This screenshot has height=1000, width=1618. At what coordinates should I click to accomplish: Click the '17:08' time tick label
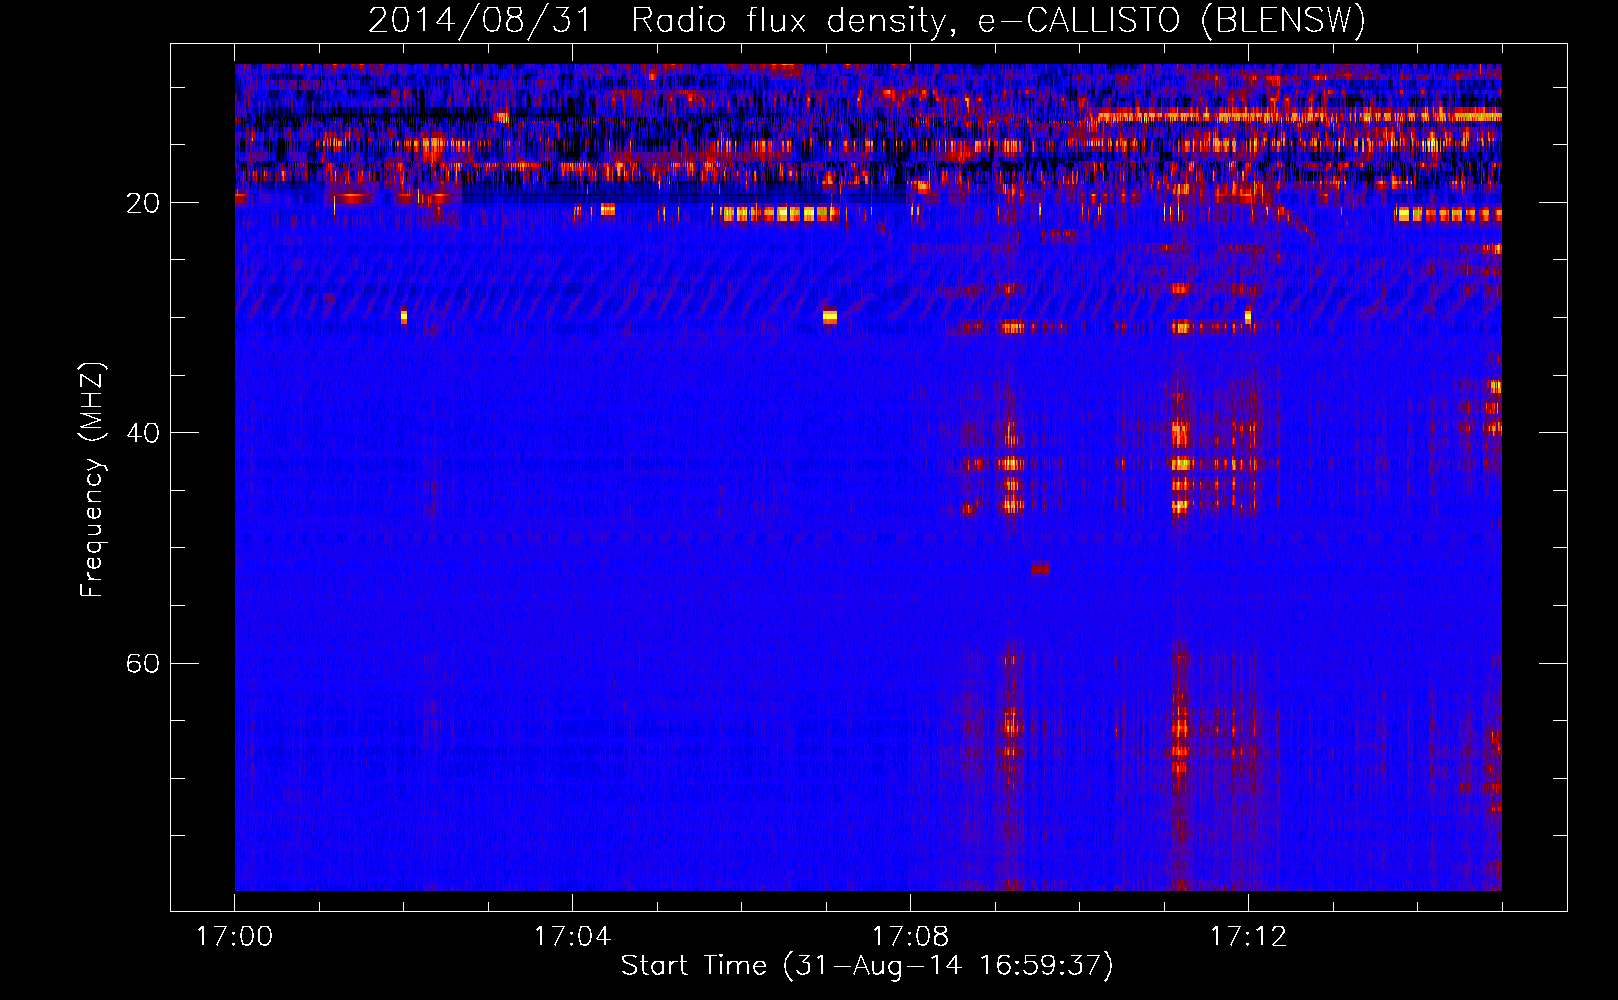pyautogui.click(x=910, y=936)
